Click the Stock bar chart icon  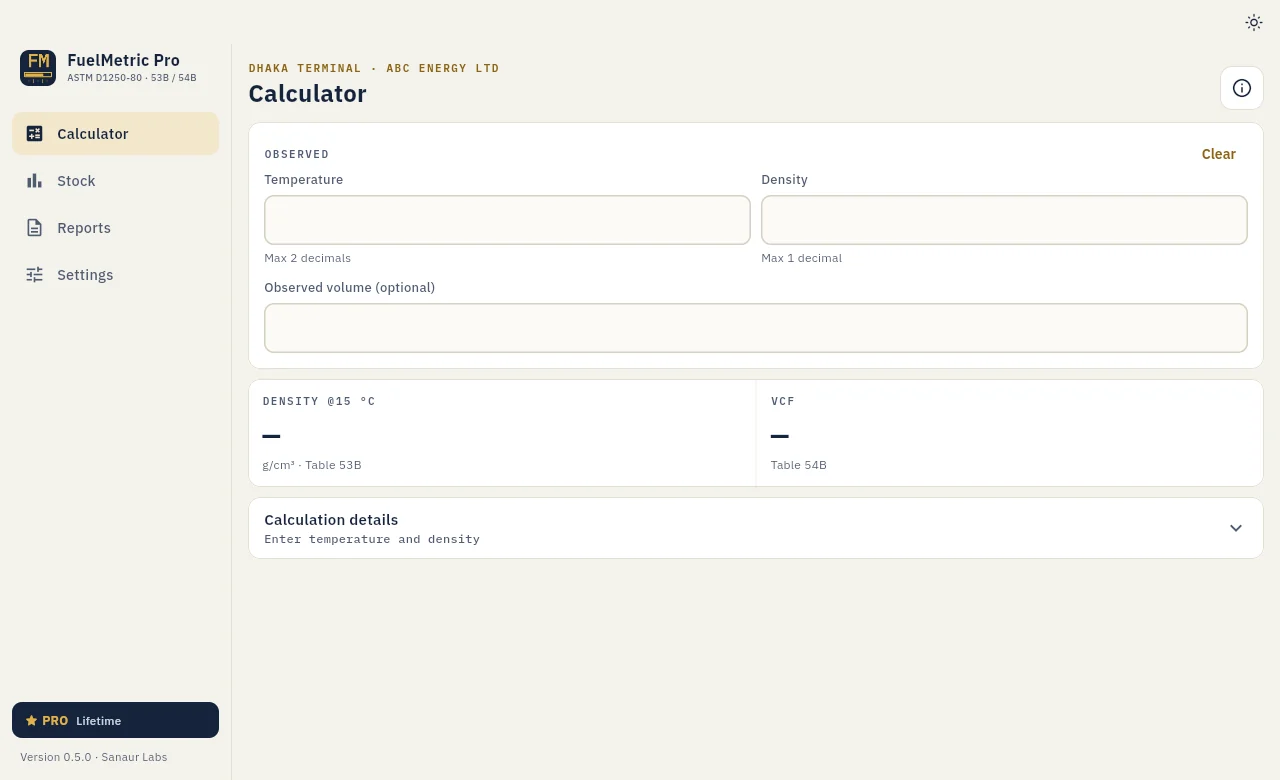pyautogui.click(x=35, y=181)
